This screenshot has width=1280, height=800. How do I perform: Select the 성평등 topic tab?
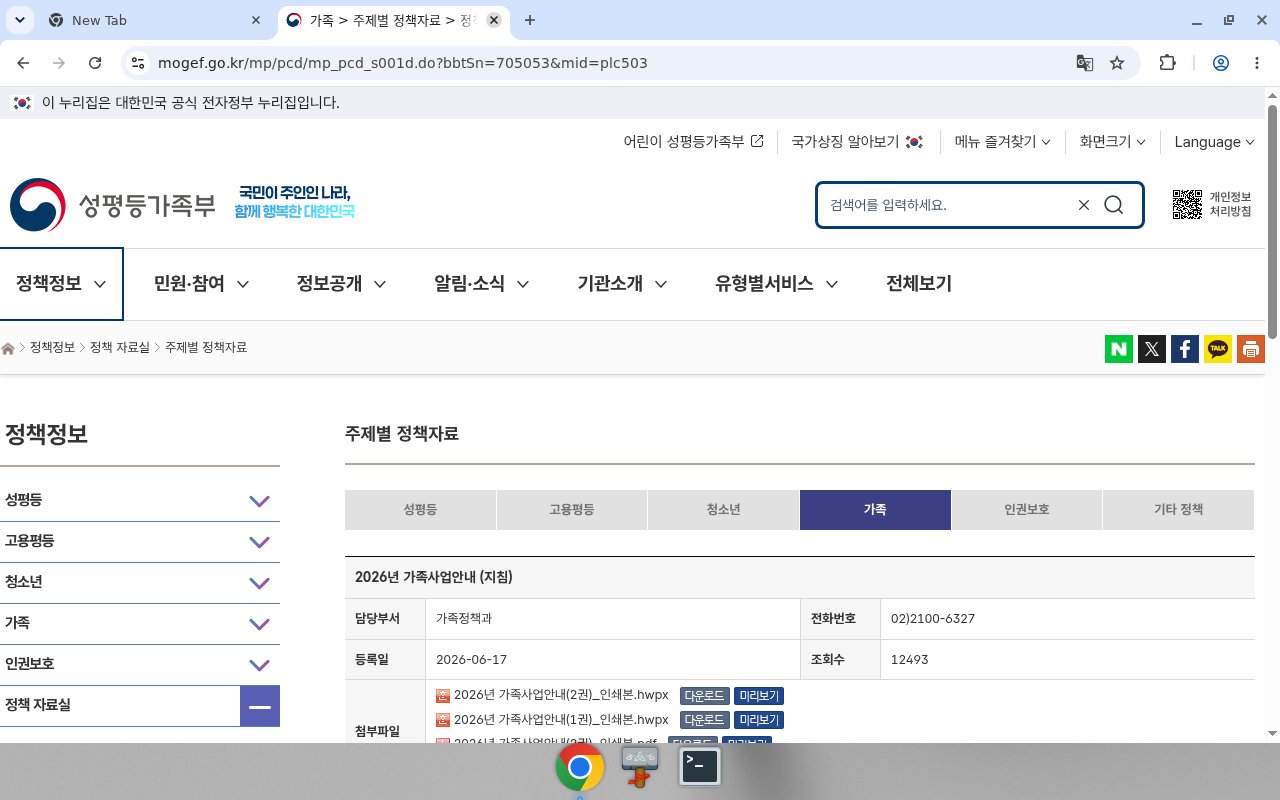(x=420, y=510)
